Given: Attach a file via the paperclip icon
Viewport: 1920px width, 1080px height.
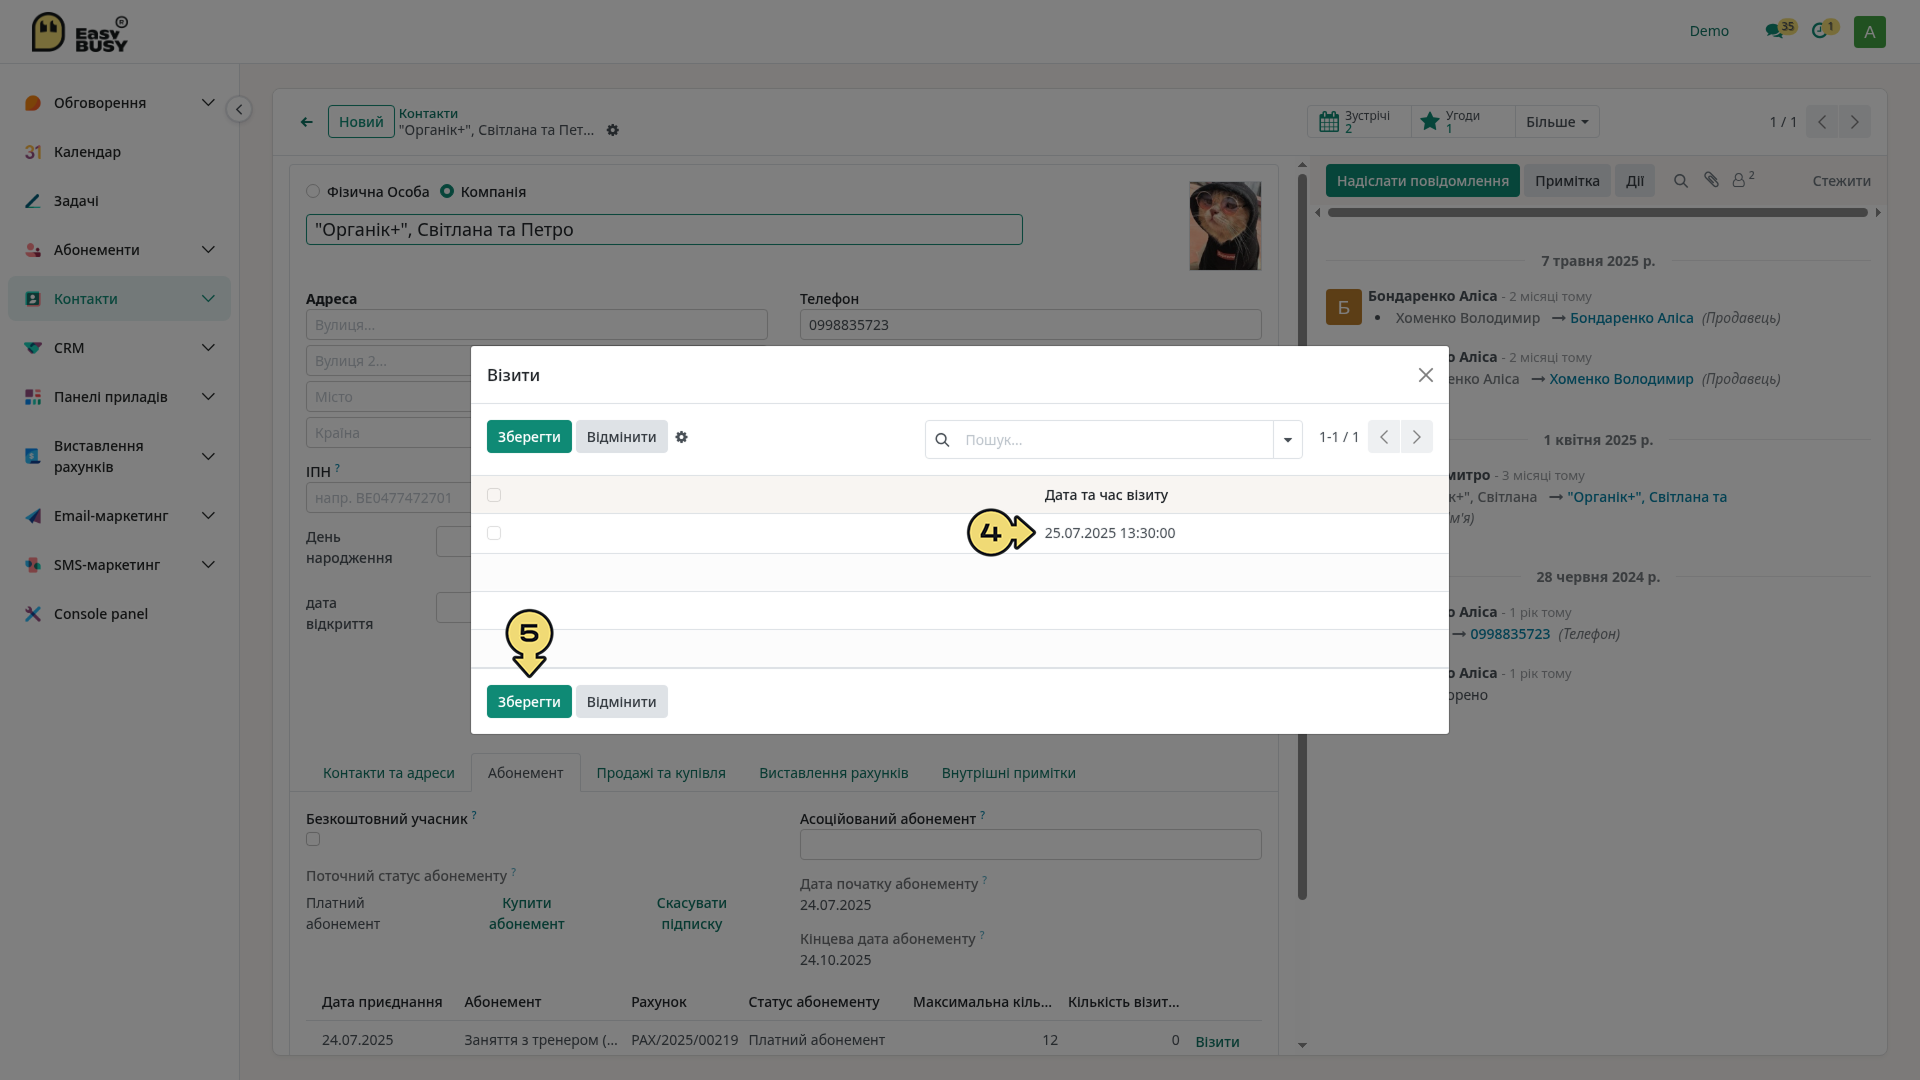Looking at the screenshot, I should pyautogui.click(x=1712, y=180).
